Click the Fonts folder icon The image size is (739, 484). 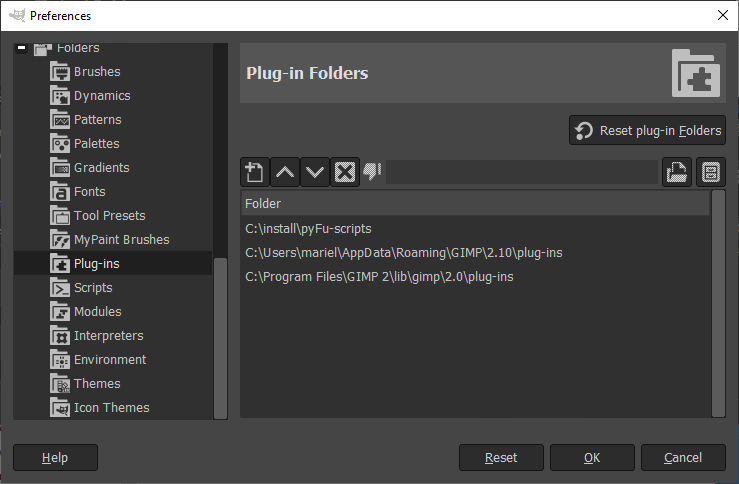(60, 192)
